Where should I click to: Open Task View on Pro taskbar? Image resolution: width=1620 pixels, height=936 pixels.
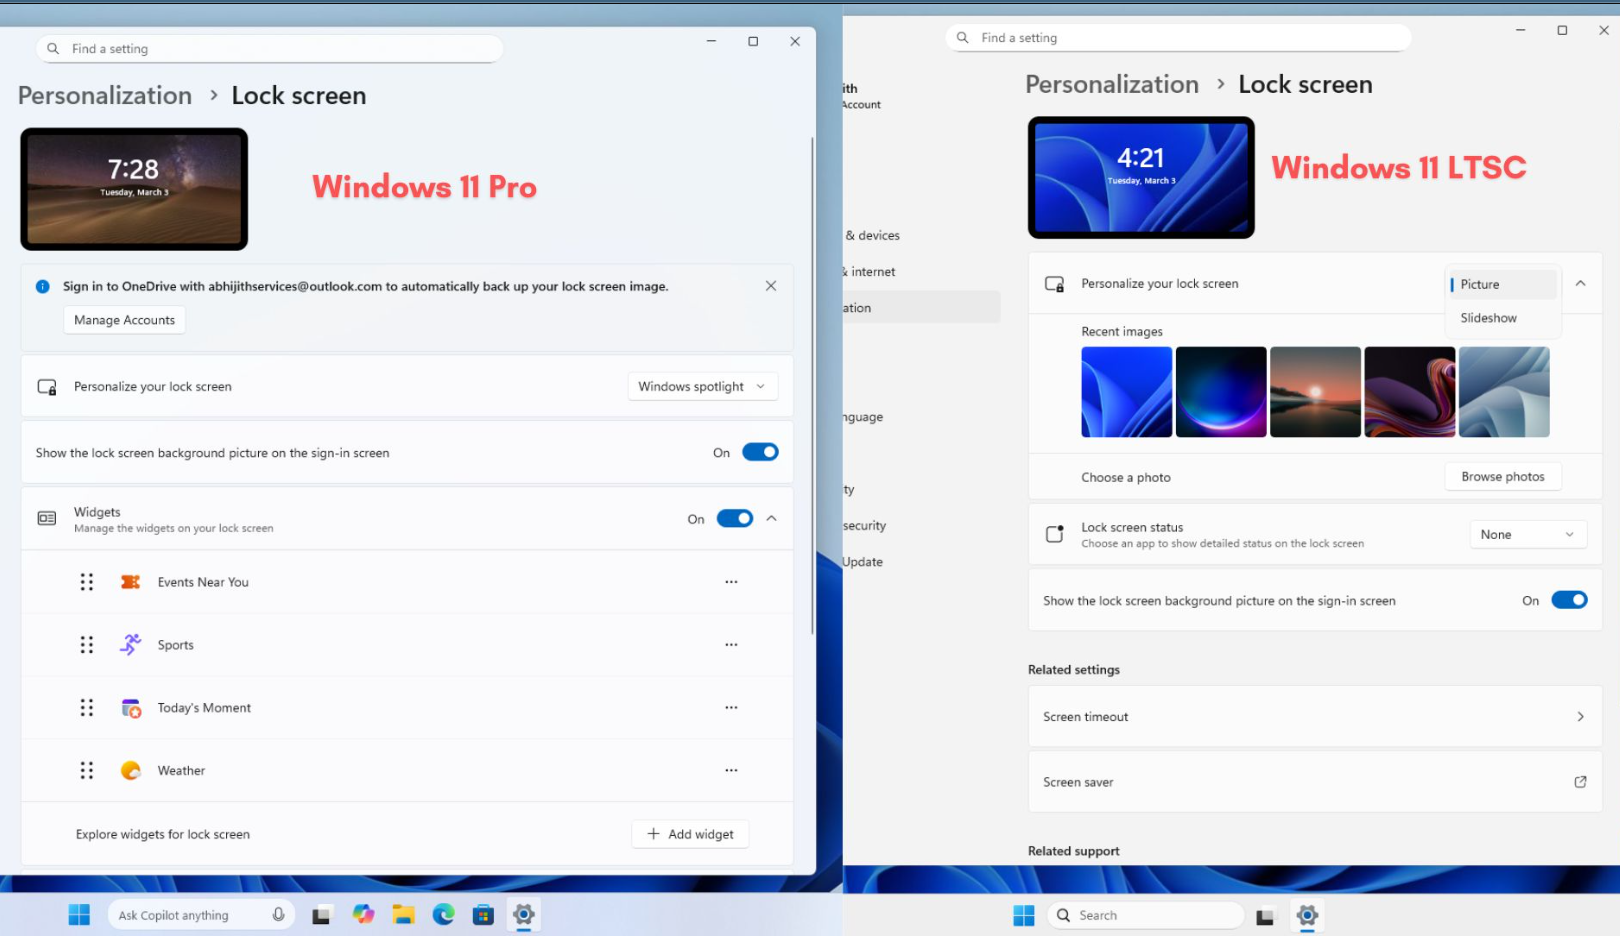point(321,915)
